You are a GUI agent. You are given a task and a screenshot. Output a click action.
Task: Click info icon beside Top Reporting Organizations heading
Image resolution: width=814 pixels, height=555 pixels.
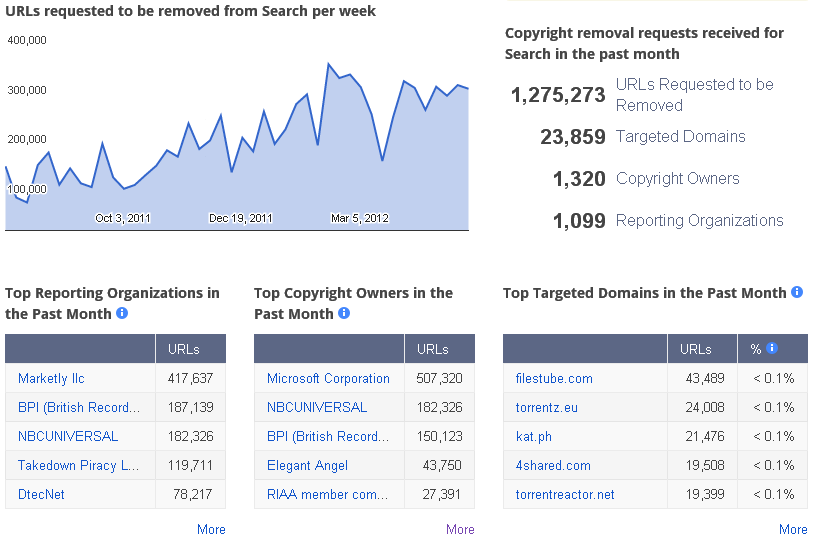(122, 313)
